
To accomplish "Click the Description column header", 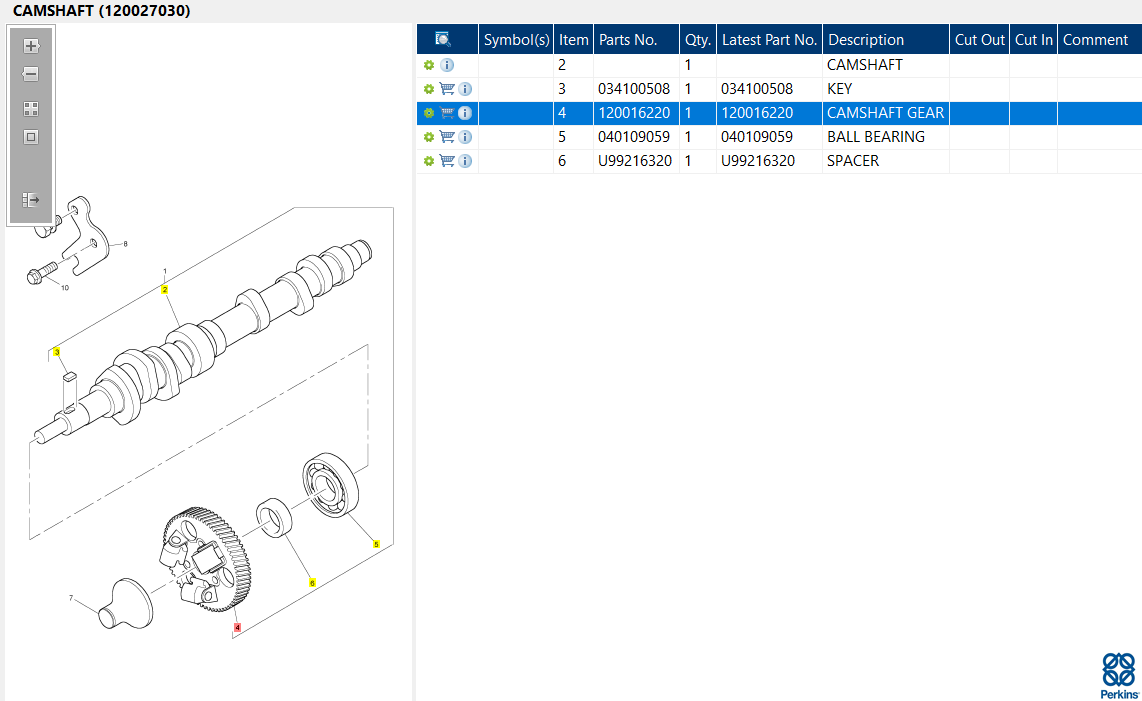I will coord(866,40).
